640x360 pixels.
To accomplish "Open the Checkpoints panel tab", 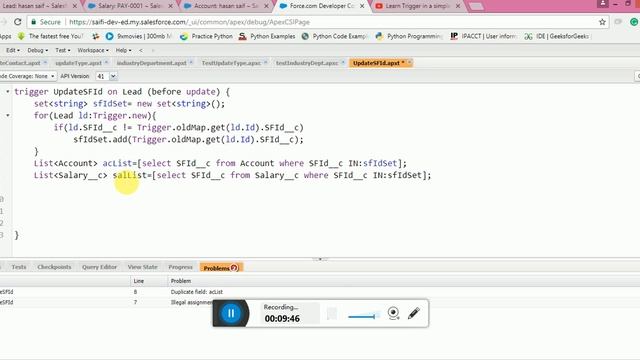I will [x=54, y=267].
